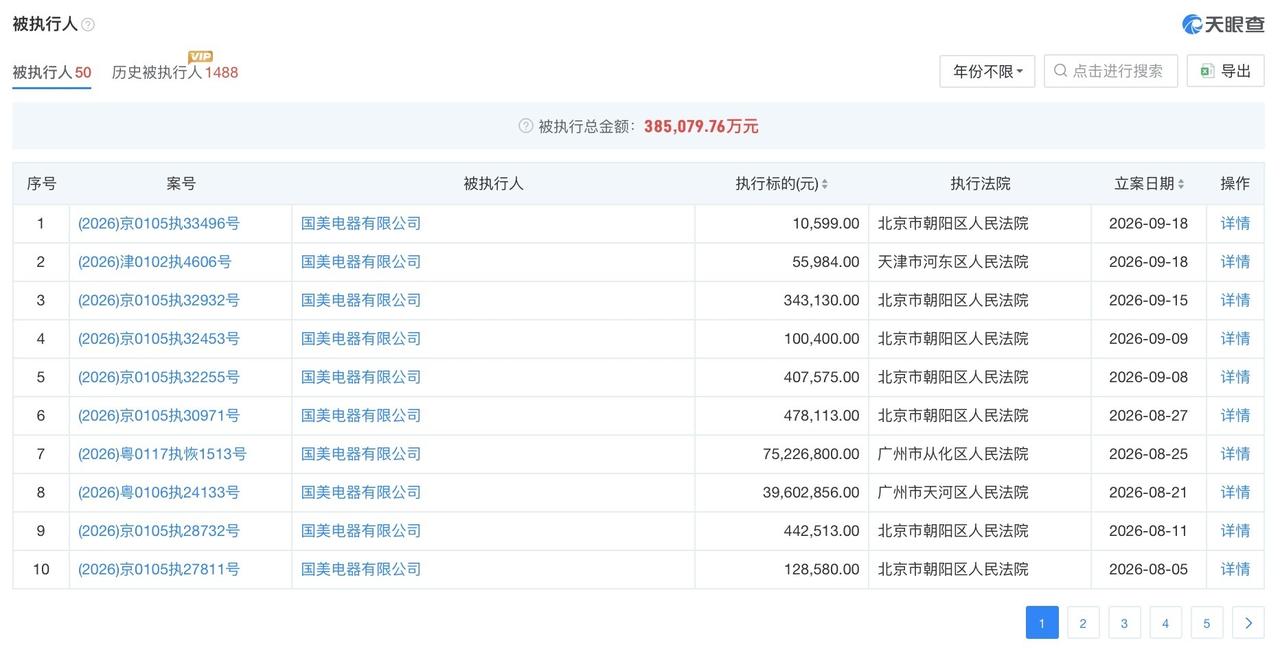The width and height of the screenshot is (1280, 667).
Task: Go to next page arrow
Action: coord(1248,623)
